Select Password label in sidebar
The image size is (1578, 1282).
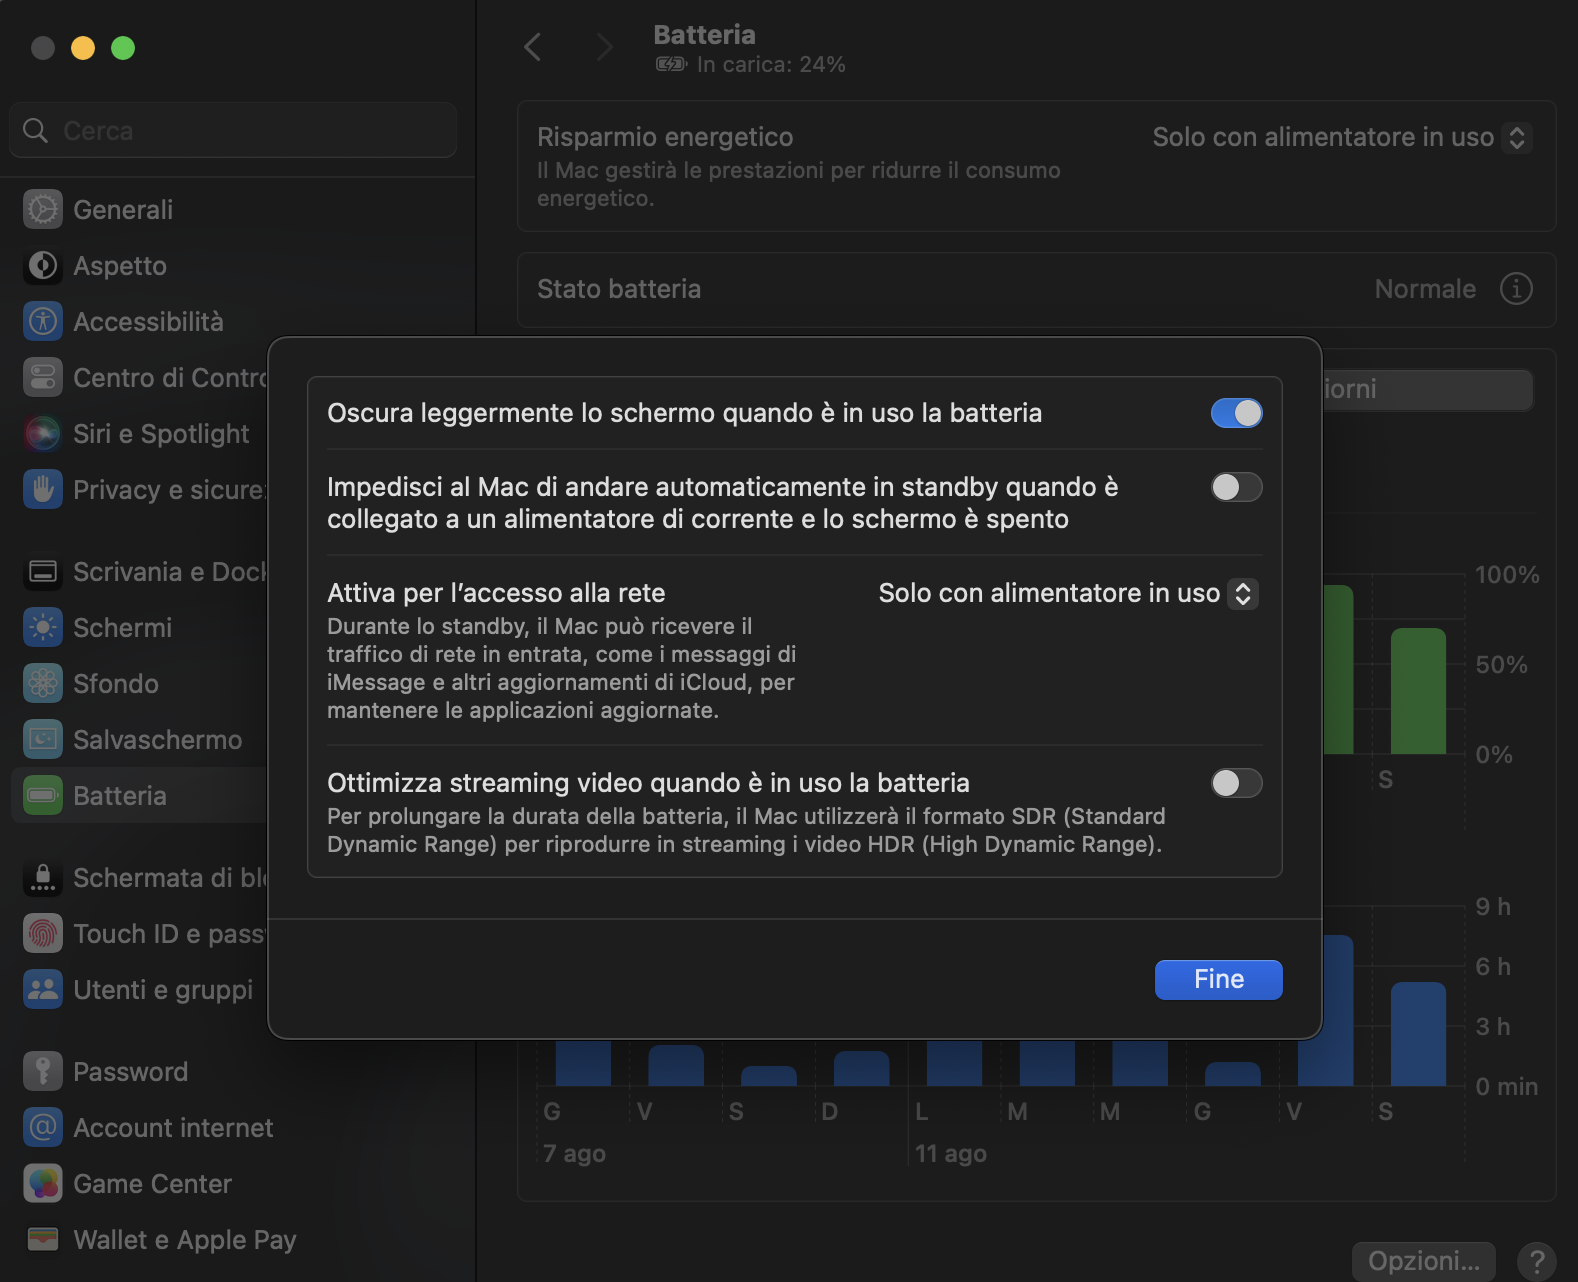(131, 1072)
